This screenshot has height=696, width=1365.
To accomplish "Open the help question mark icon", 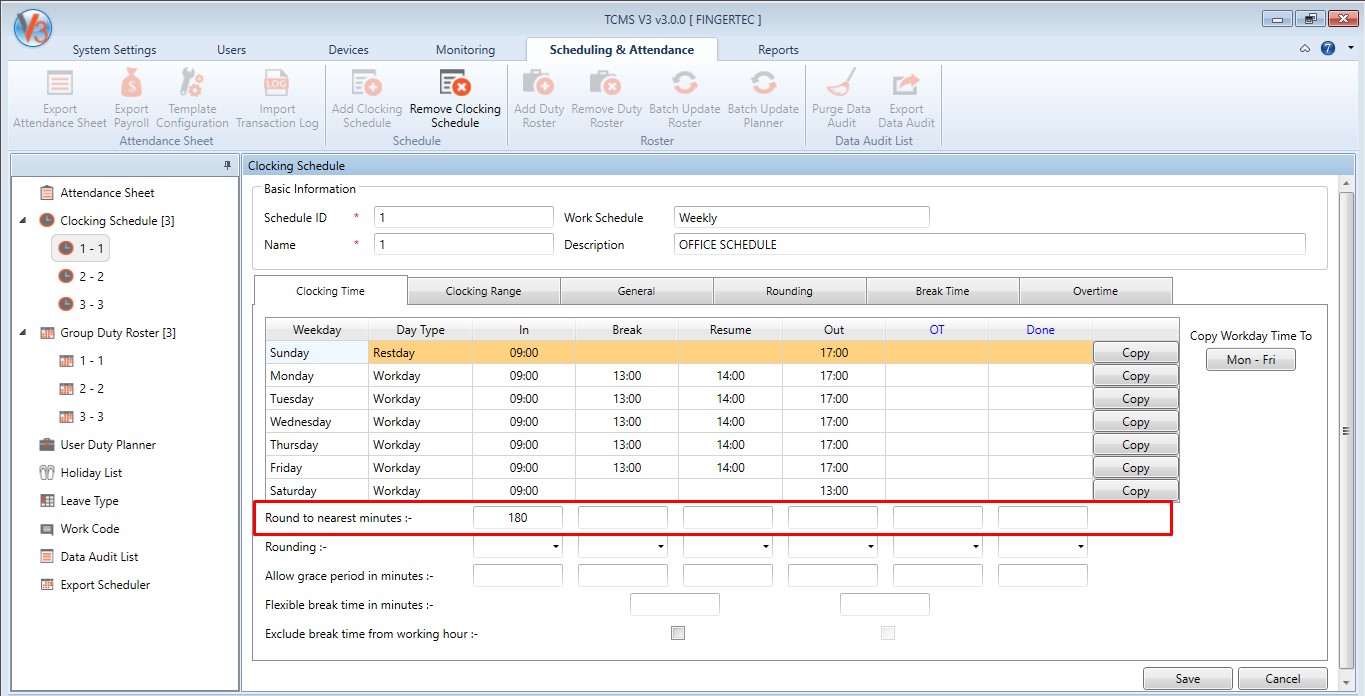I will [x=1328, y=48].
